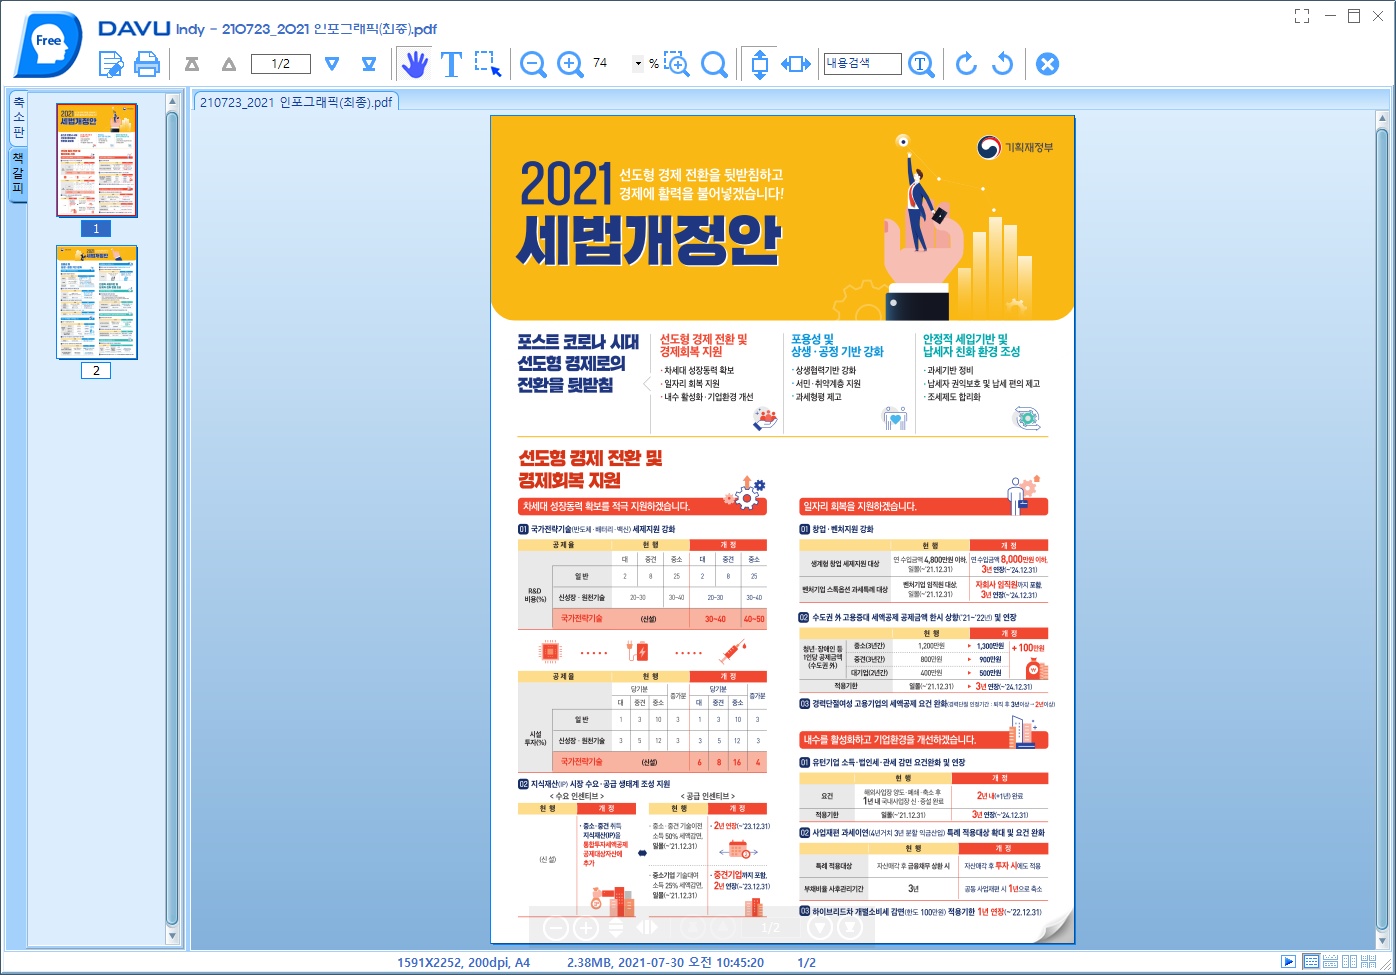Switch to two-page side-by-side view

(1350, 962)
